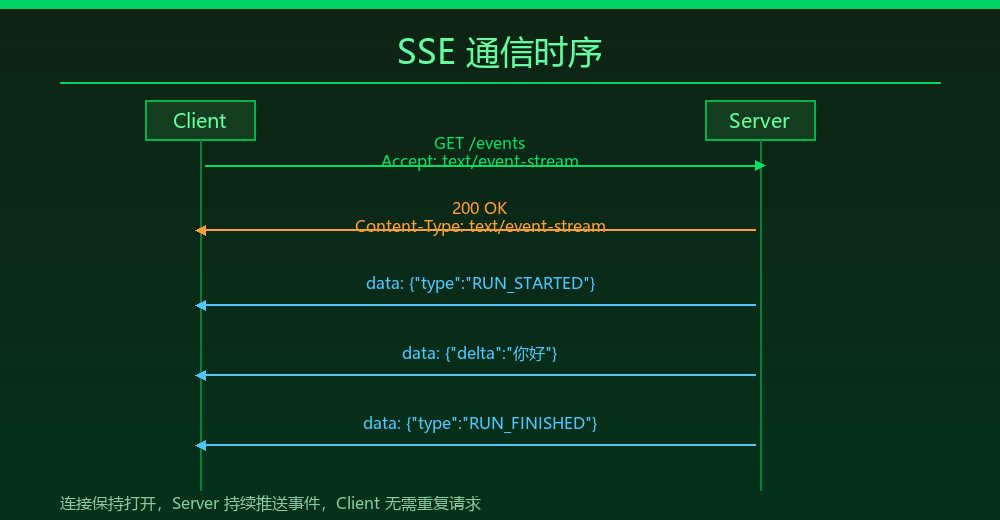
Task: Select the "SSE 通信时序" slide title
Action: coord(500,52)
